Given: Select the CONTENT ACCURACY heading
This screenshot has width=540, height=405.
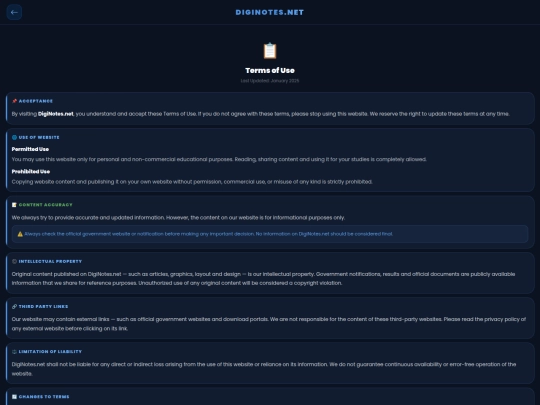Looking at the screenshot, I should (x=45, y=205).
